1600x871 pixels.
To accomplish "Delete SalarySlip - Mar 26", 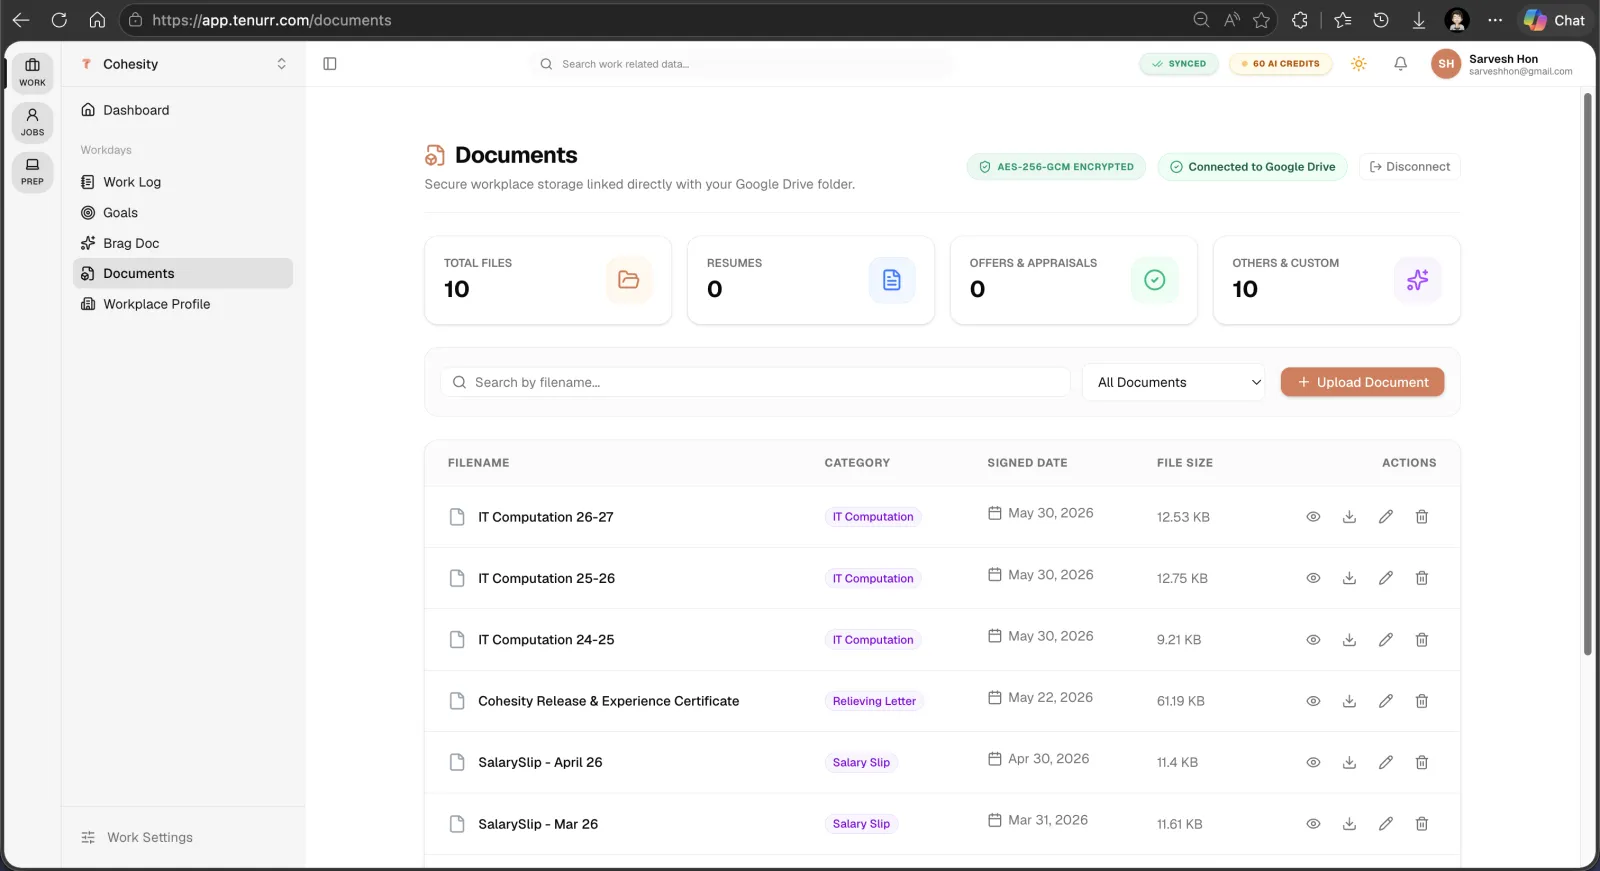I will pyautogui.click(x=1422, y=824).
